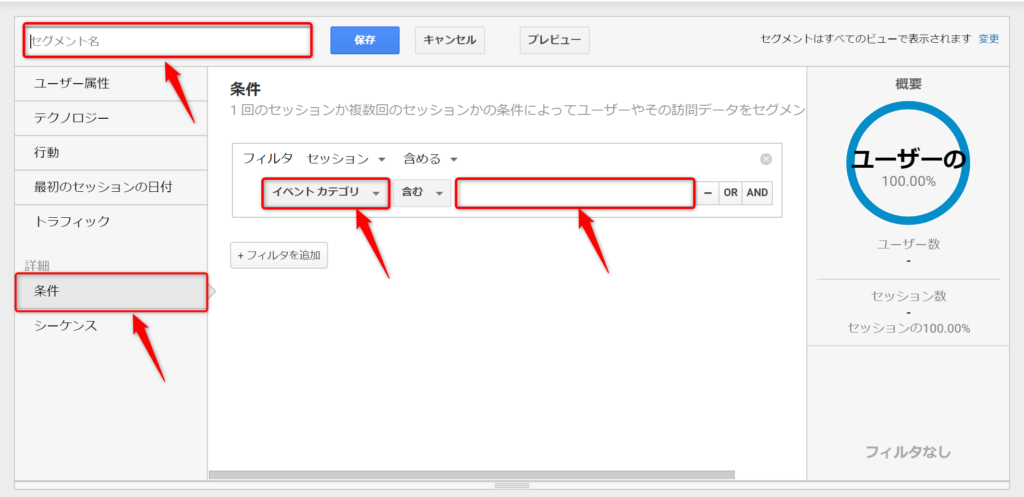
Task: Click the filter value text field
Action: (x=575, y=193)
